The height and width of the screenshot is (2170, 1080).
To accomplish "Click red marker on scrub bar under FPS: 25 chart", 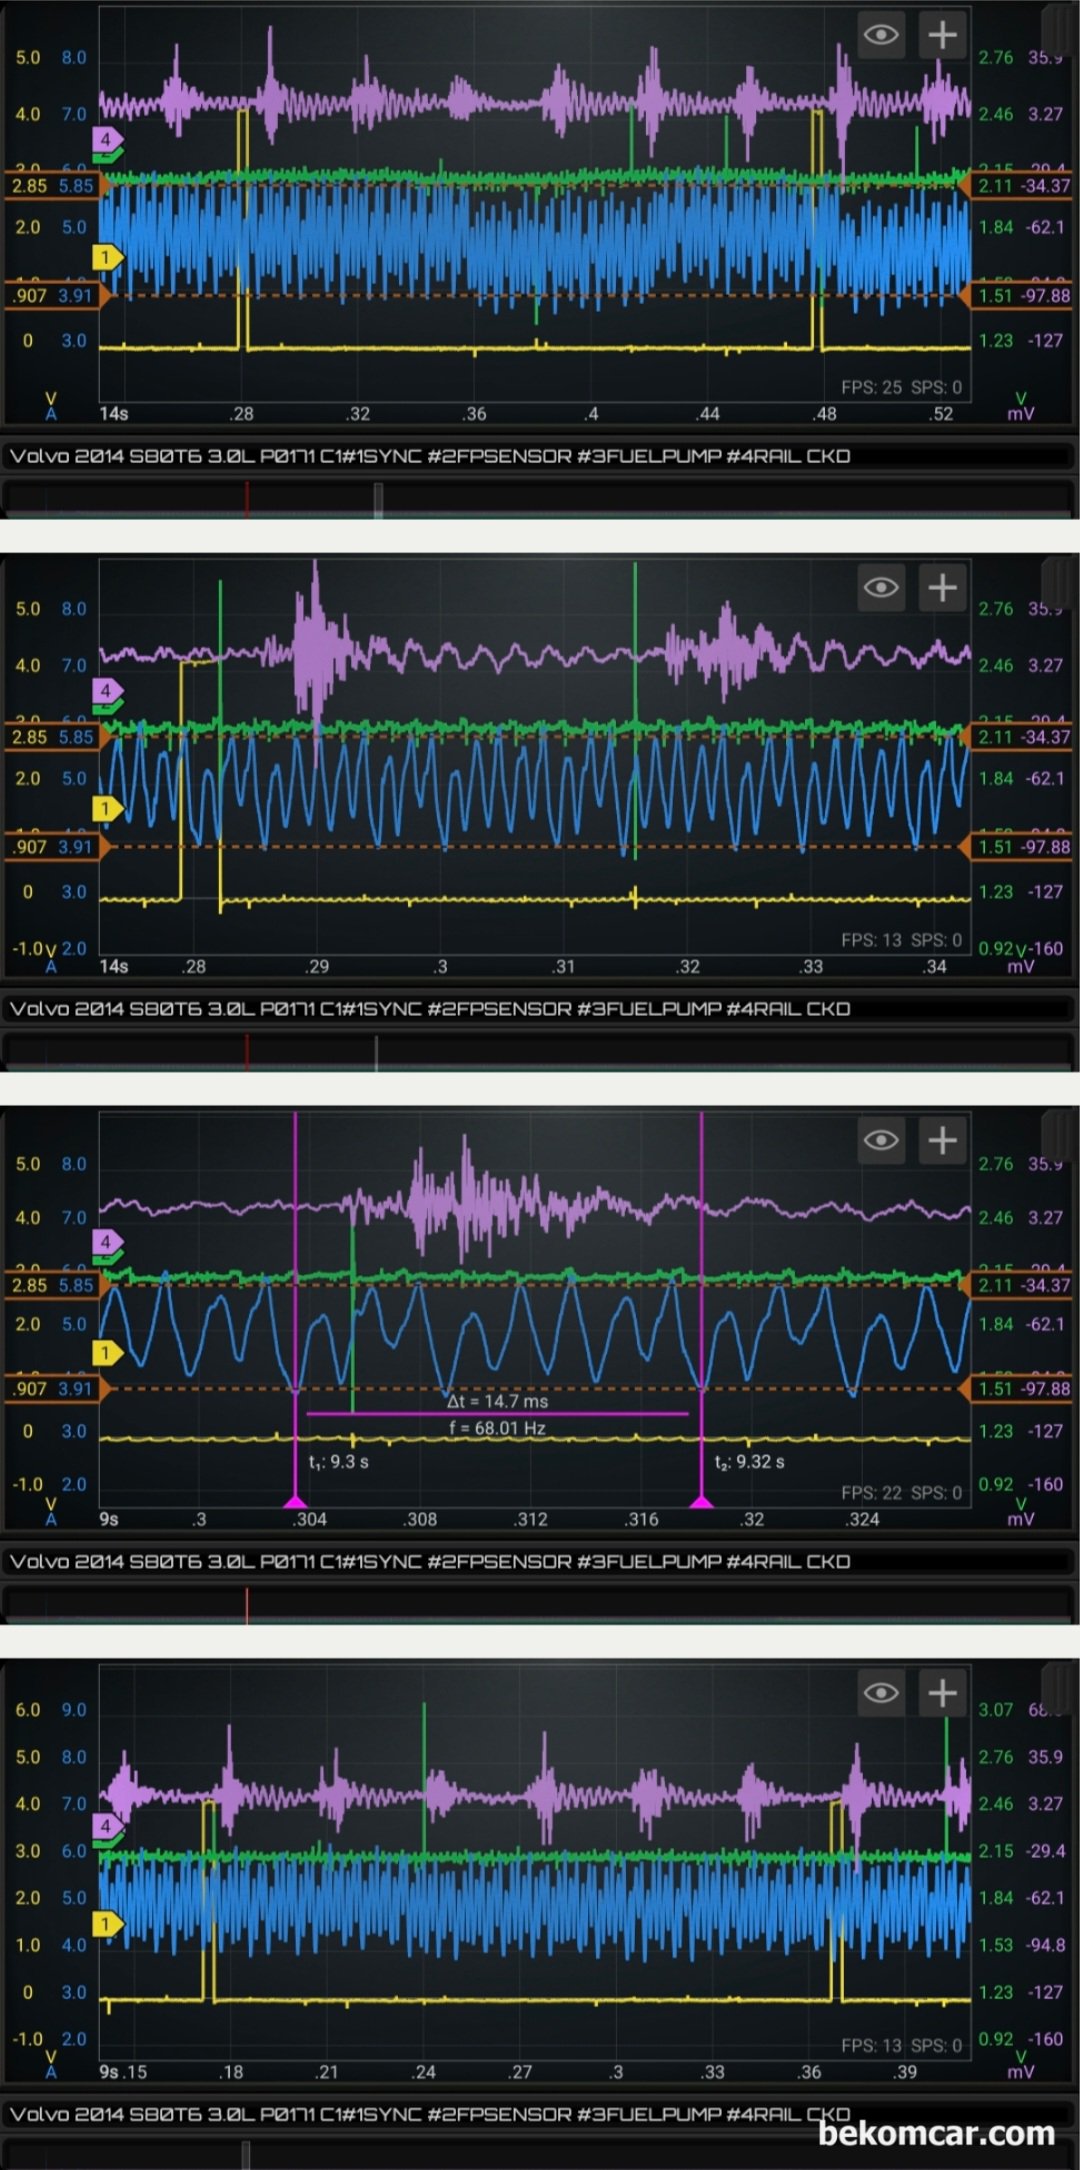I will point(247,498).
